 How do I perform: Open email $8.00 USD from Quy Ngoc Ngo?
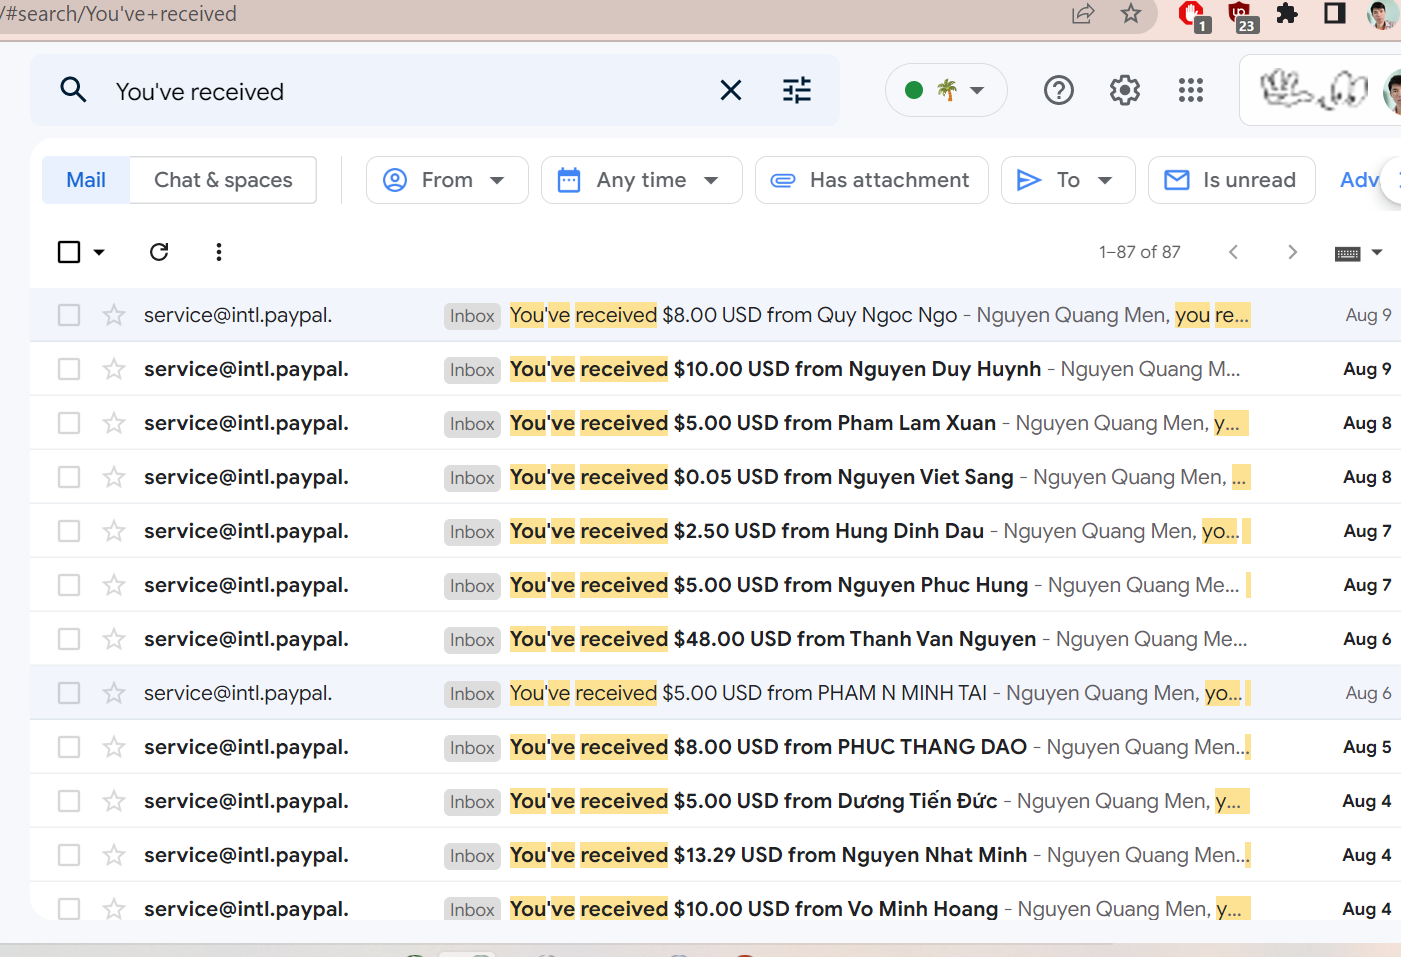pyautogui.click(x=715, y=315)
